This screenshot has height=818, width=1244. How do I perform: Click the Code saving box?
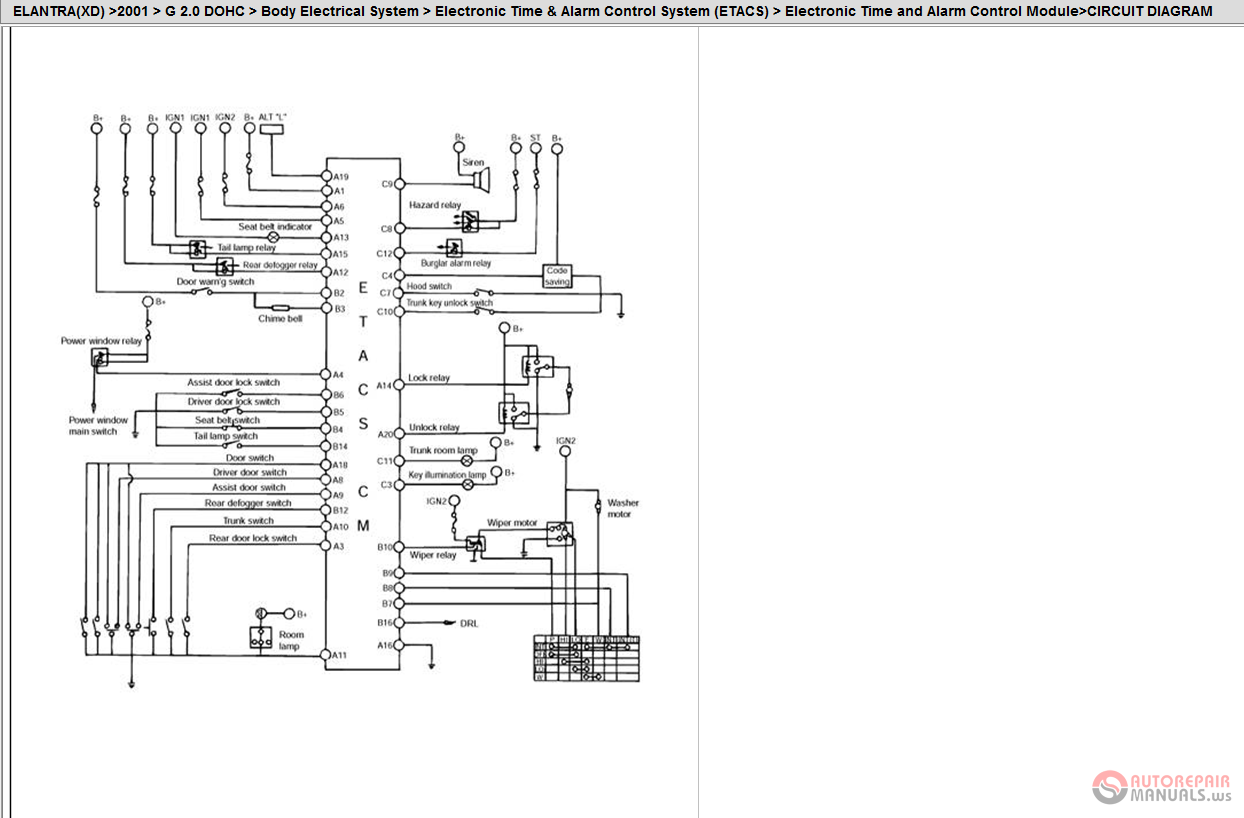[557, 276]
